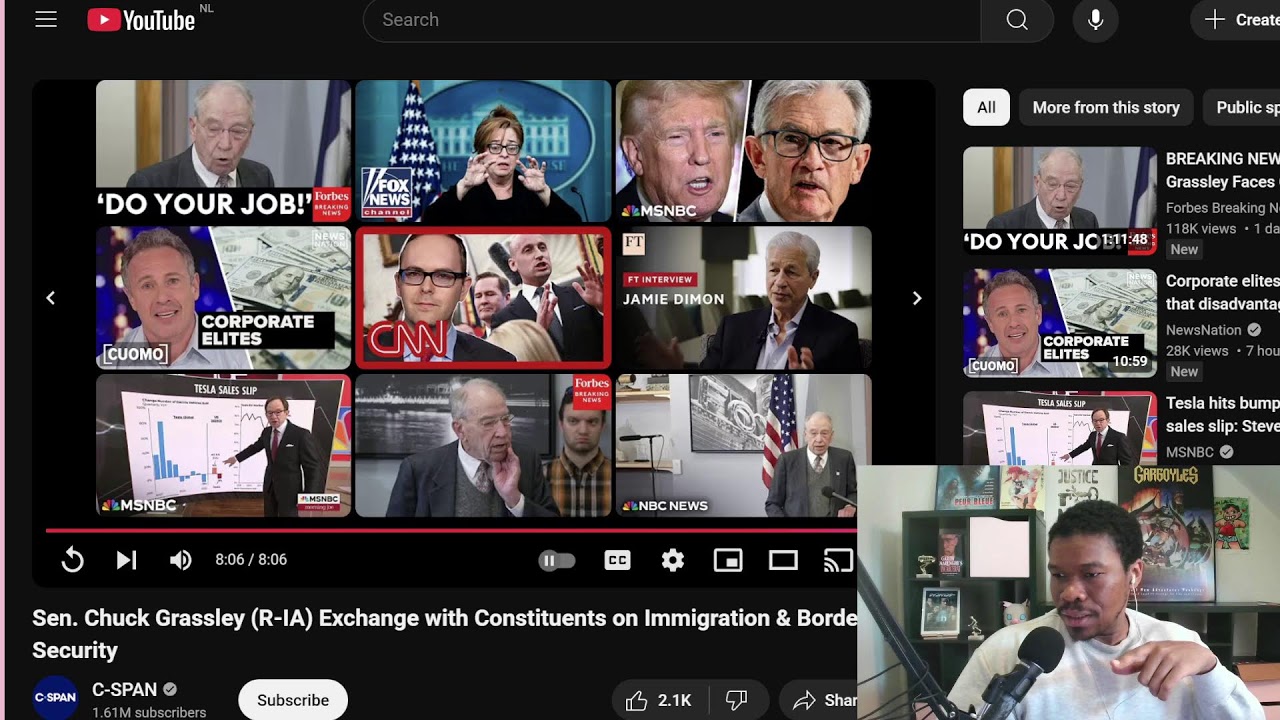Open the MSNBC Trump and Powell suggestion
Screen dimensions: 1280x720
(743, 151)
